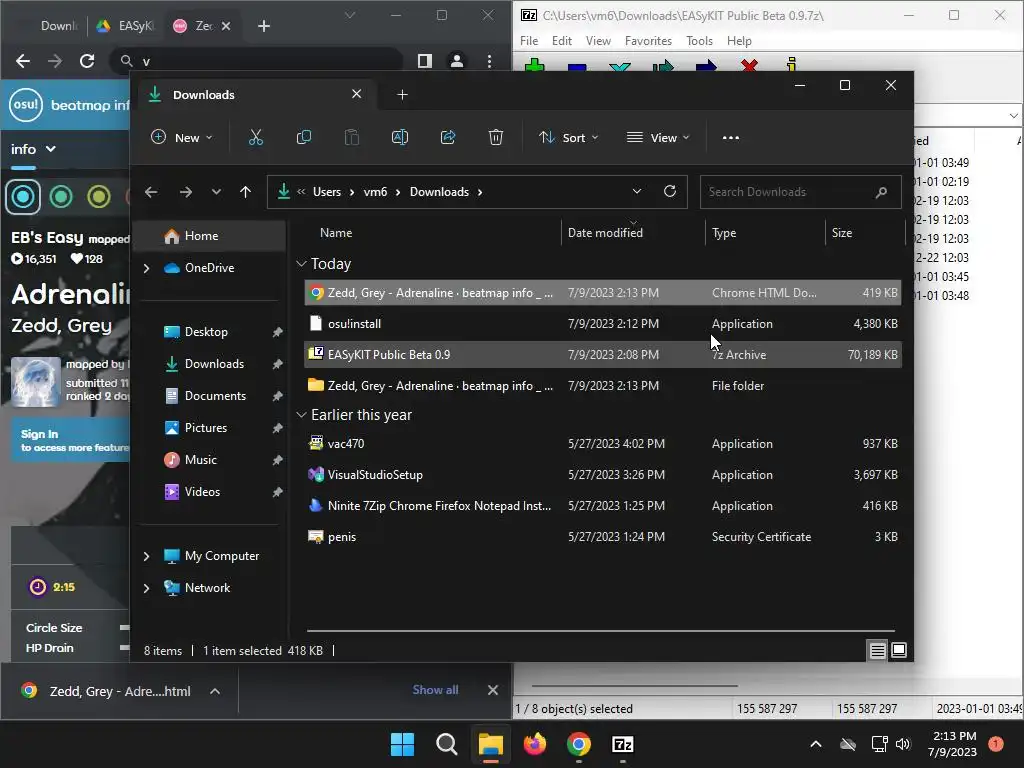Click Show all downloads in Chrome

click(436, 690)
